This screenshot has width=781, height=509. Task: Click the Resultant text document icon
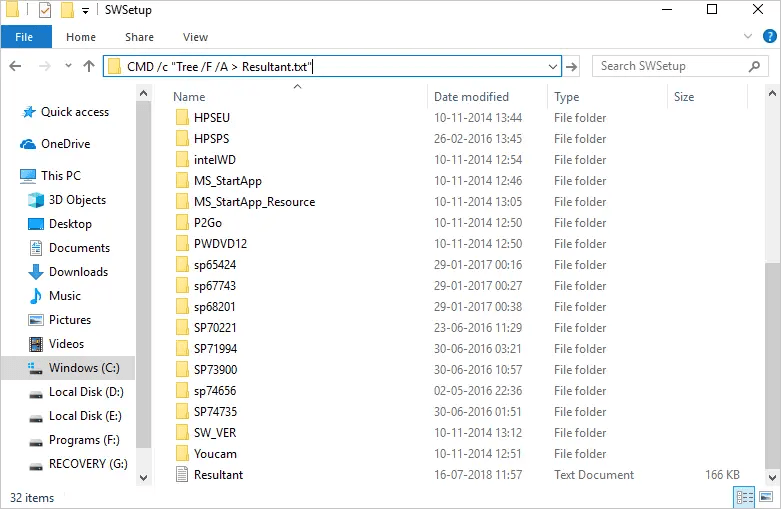click(182, 475)
